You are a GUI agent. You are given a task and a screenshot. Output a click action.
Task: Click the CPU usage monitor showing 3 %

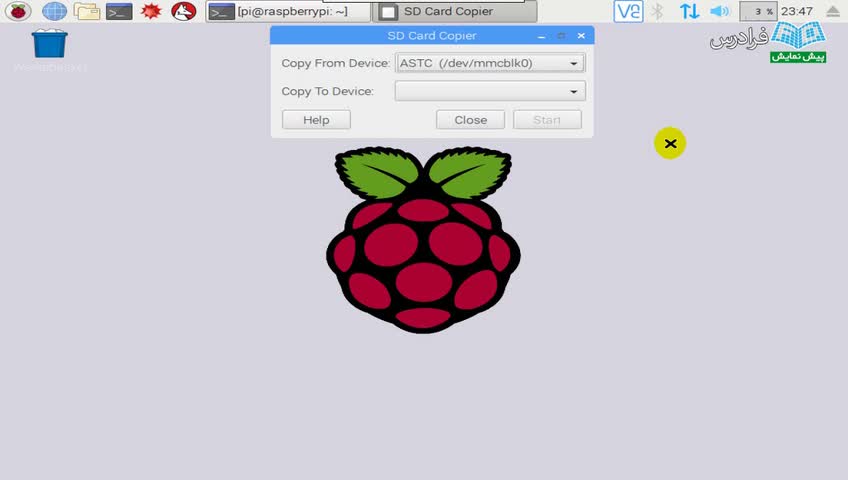[x=758, y=11]
